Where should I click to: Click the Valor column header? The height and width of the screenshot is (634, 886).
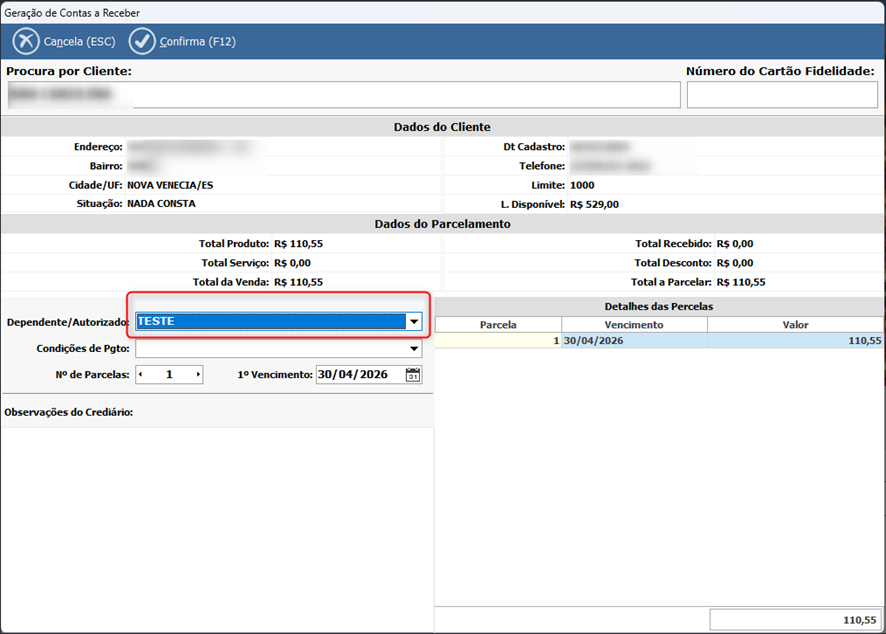(x=794, y=325)
